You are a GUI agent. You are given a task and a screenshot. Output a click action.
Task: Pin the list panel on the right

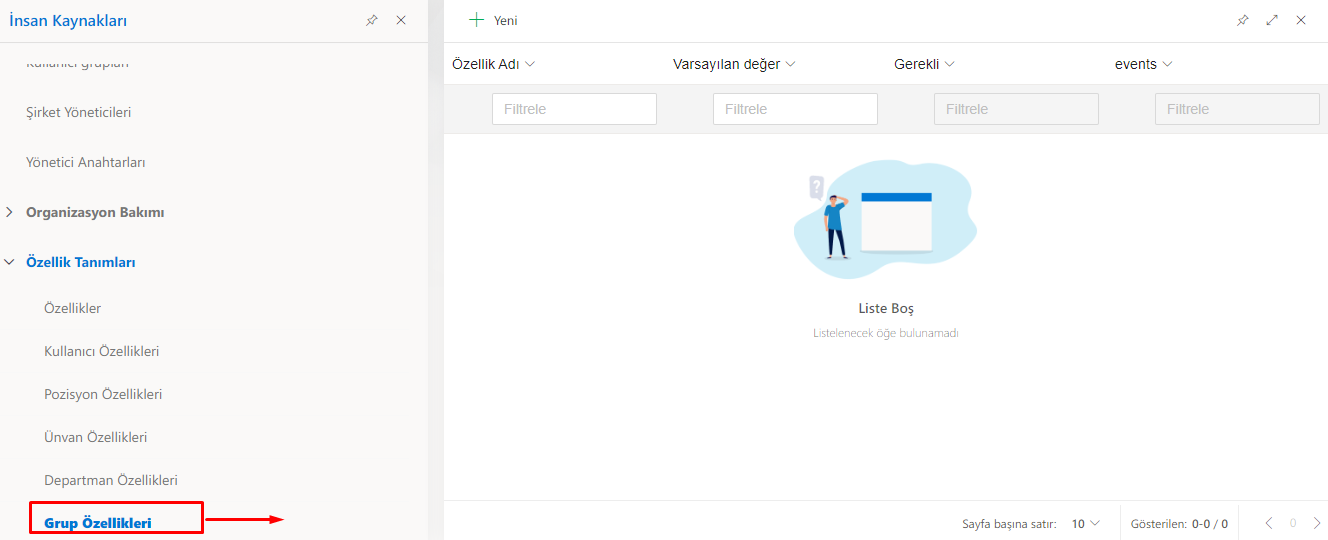pyautogui.click(x=1243, y=20)
